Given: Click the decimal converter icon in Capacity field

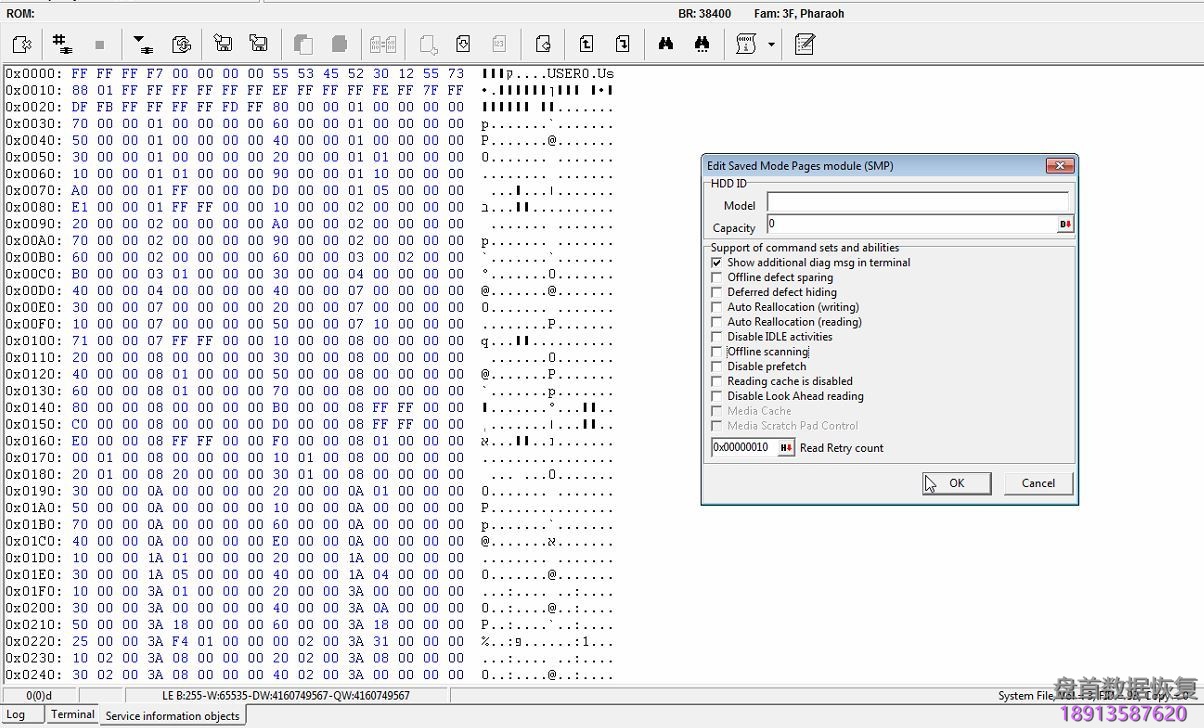Looking at the screenshot, I should 1065,224.
